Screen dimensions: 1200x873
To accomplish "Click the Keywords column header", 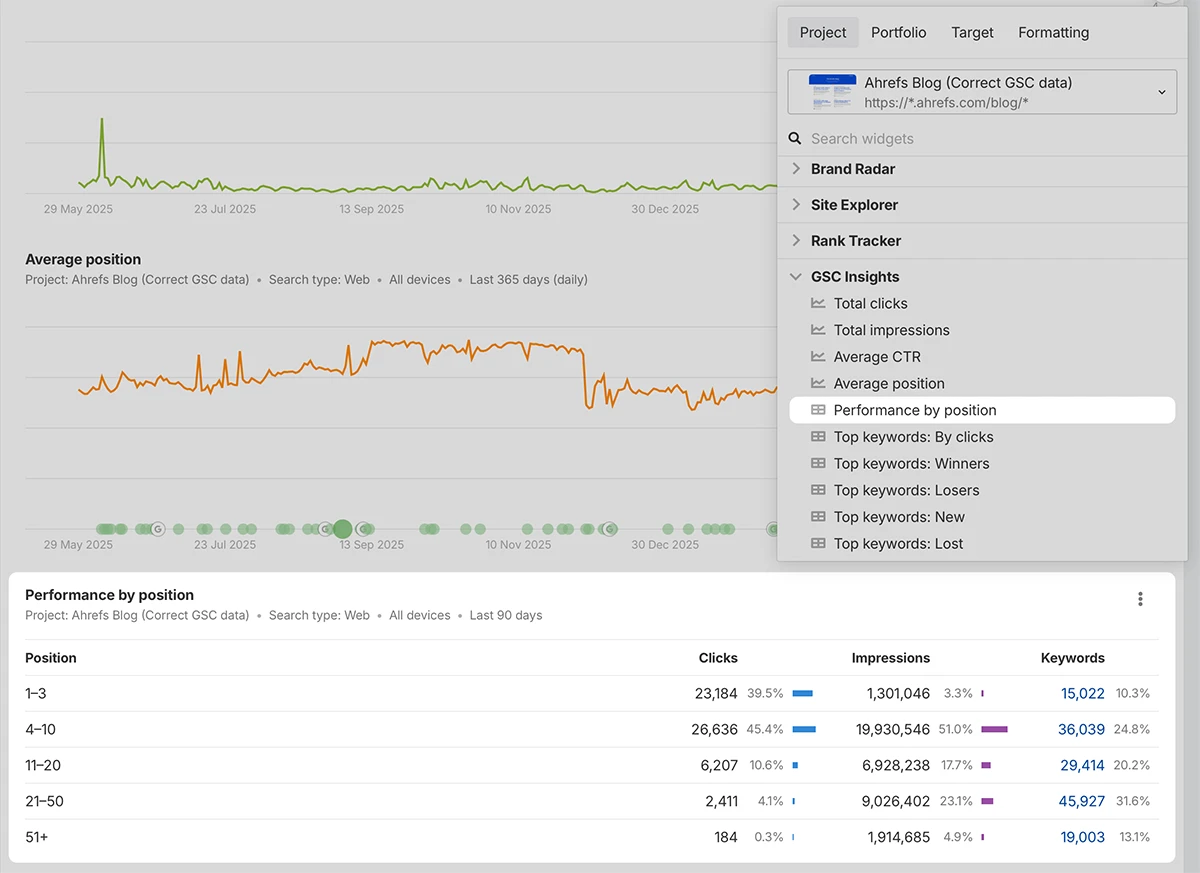I will [1073, 658].
